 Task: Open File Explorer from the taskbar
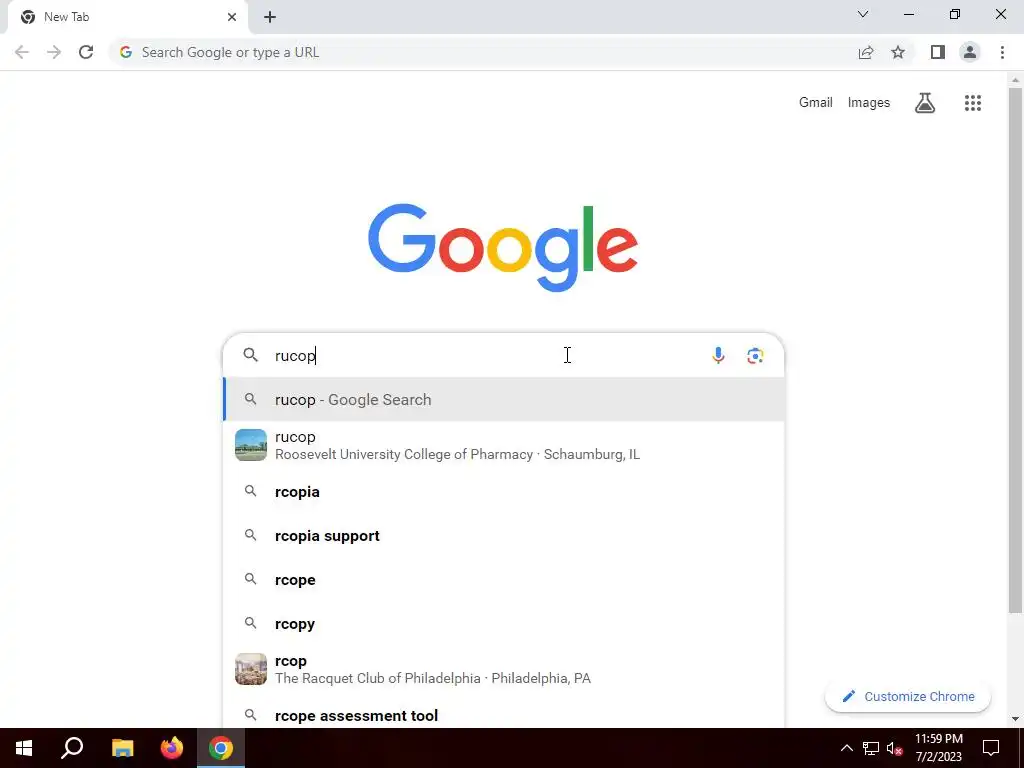122,748
